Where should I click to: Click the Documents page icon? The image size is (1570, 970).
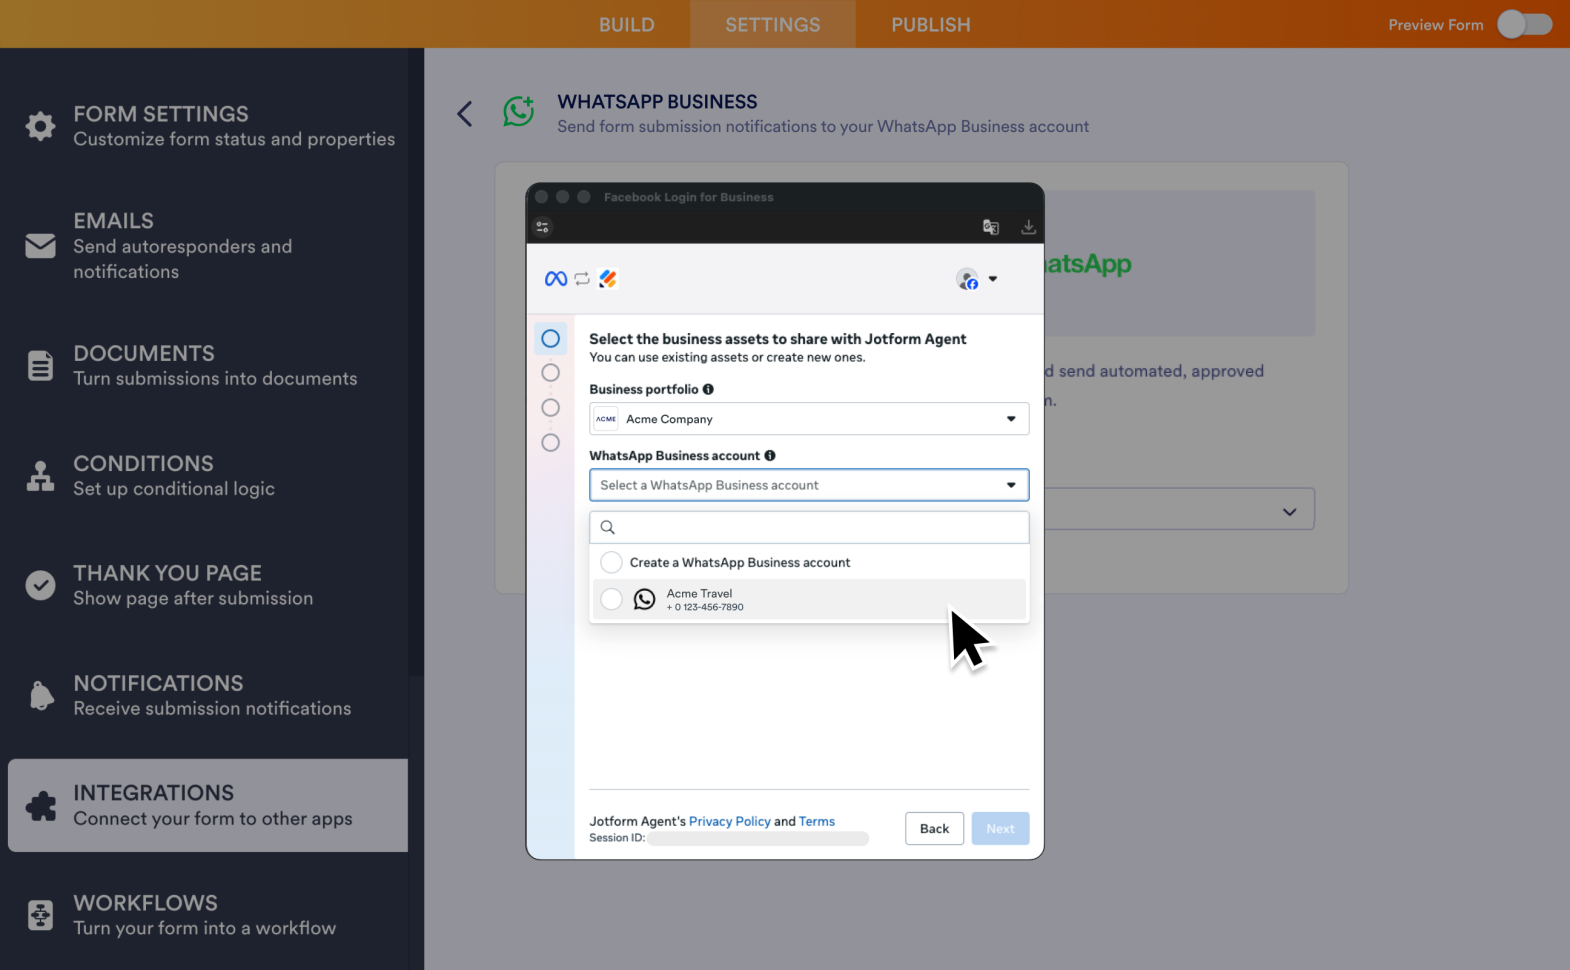(40, 366)
